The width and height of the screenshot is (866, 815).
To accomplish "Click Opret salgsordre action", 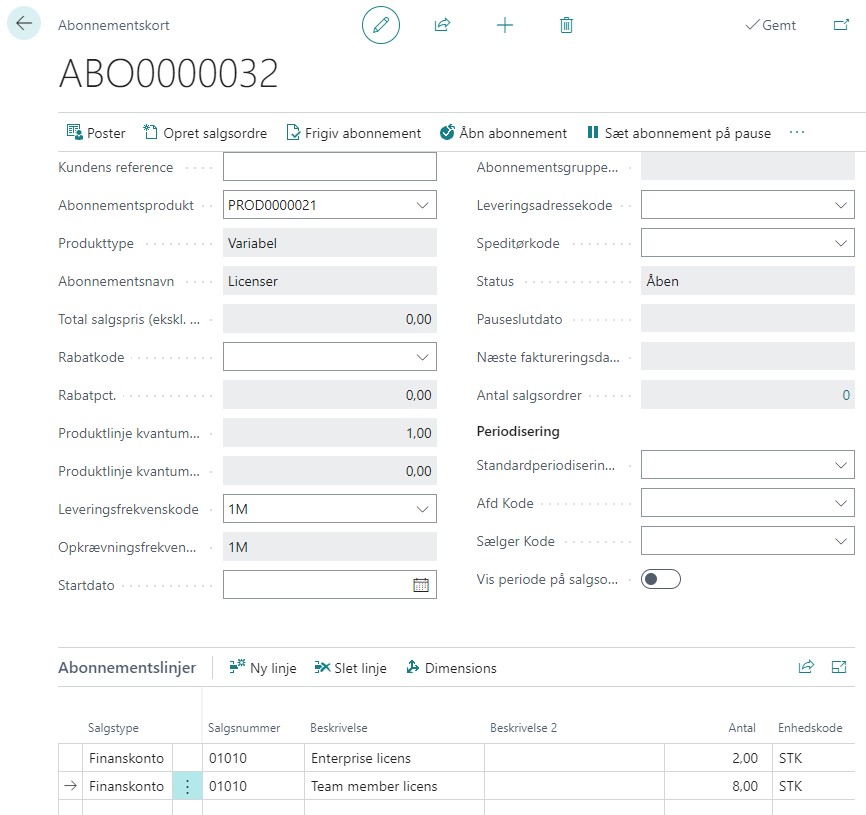I will point(205,133).
